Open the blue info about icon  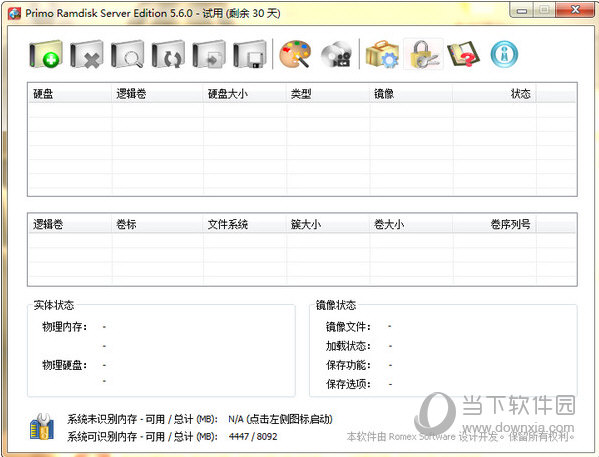pyautogui.click(x=504, y=55)
